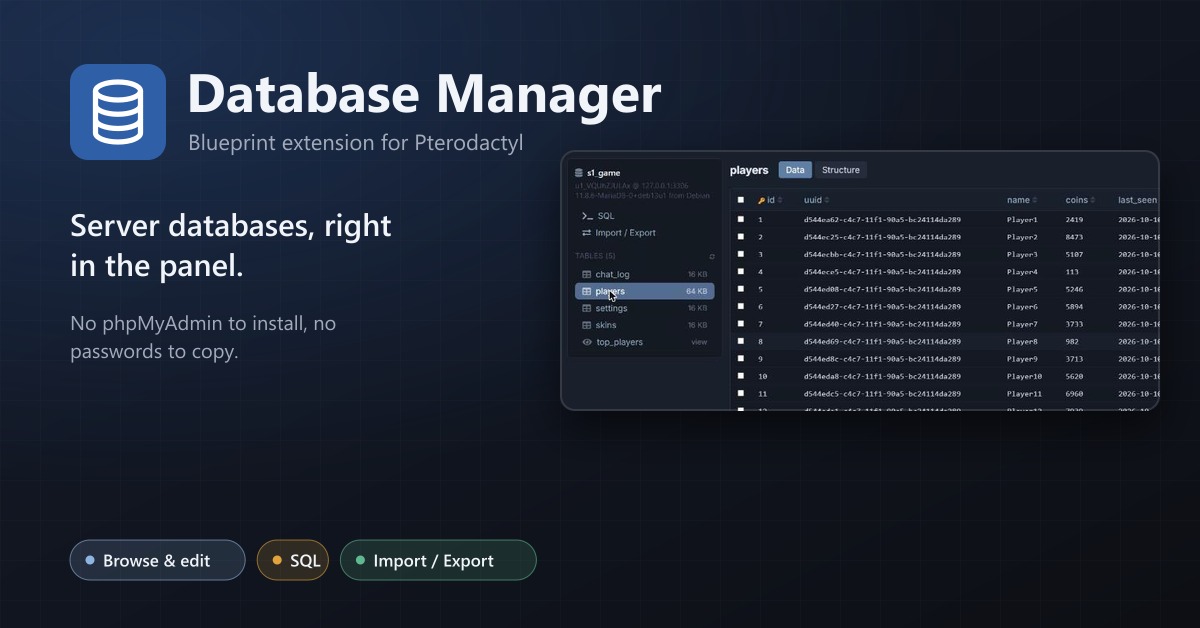Sort by the id column arrows
Screen dimensions: 1200x628
click(x=781, y=200)
